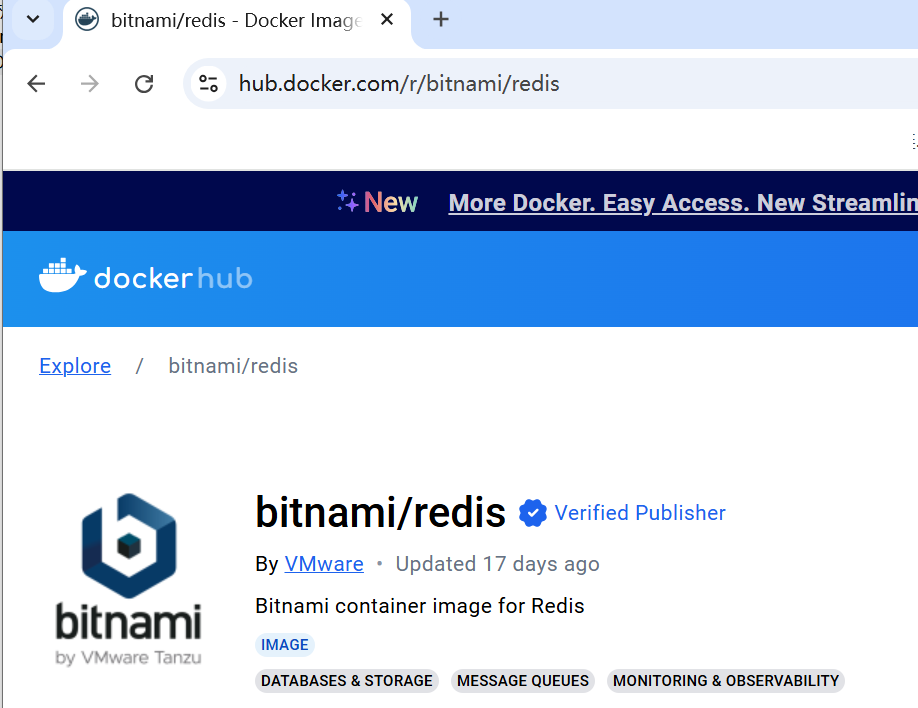
Task: Open the VMware publisher link
Action: pyautogui.click(x=324, y=564)
